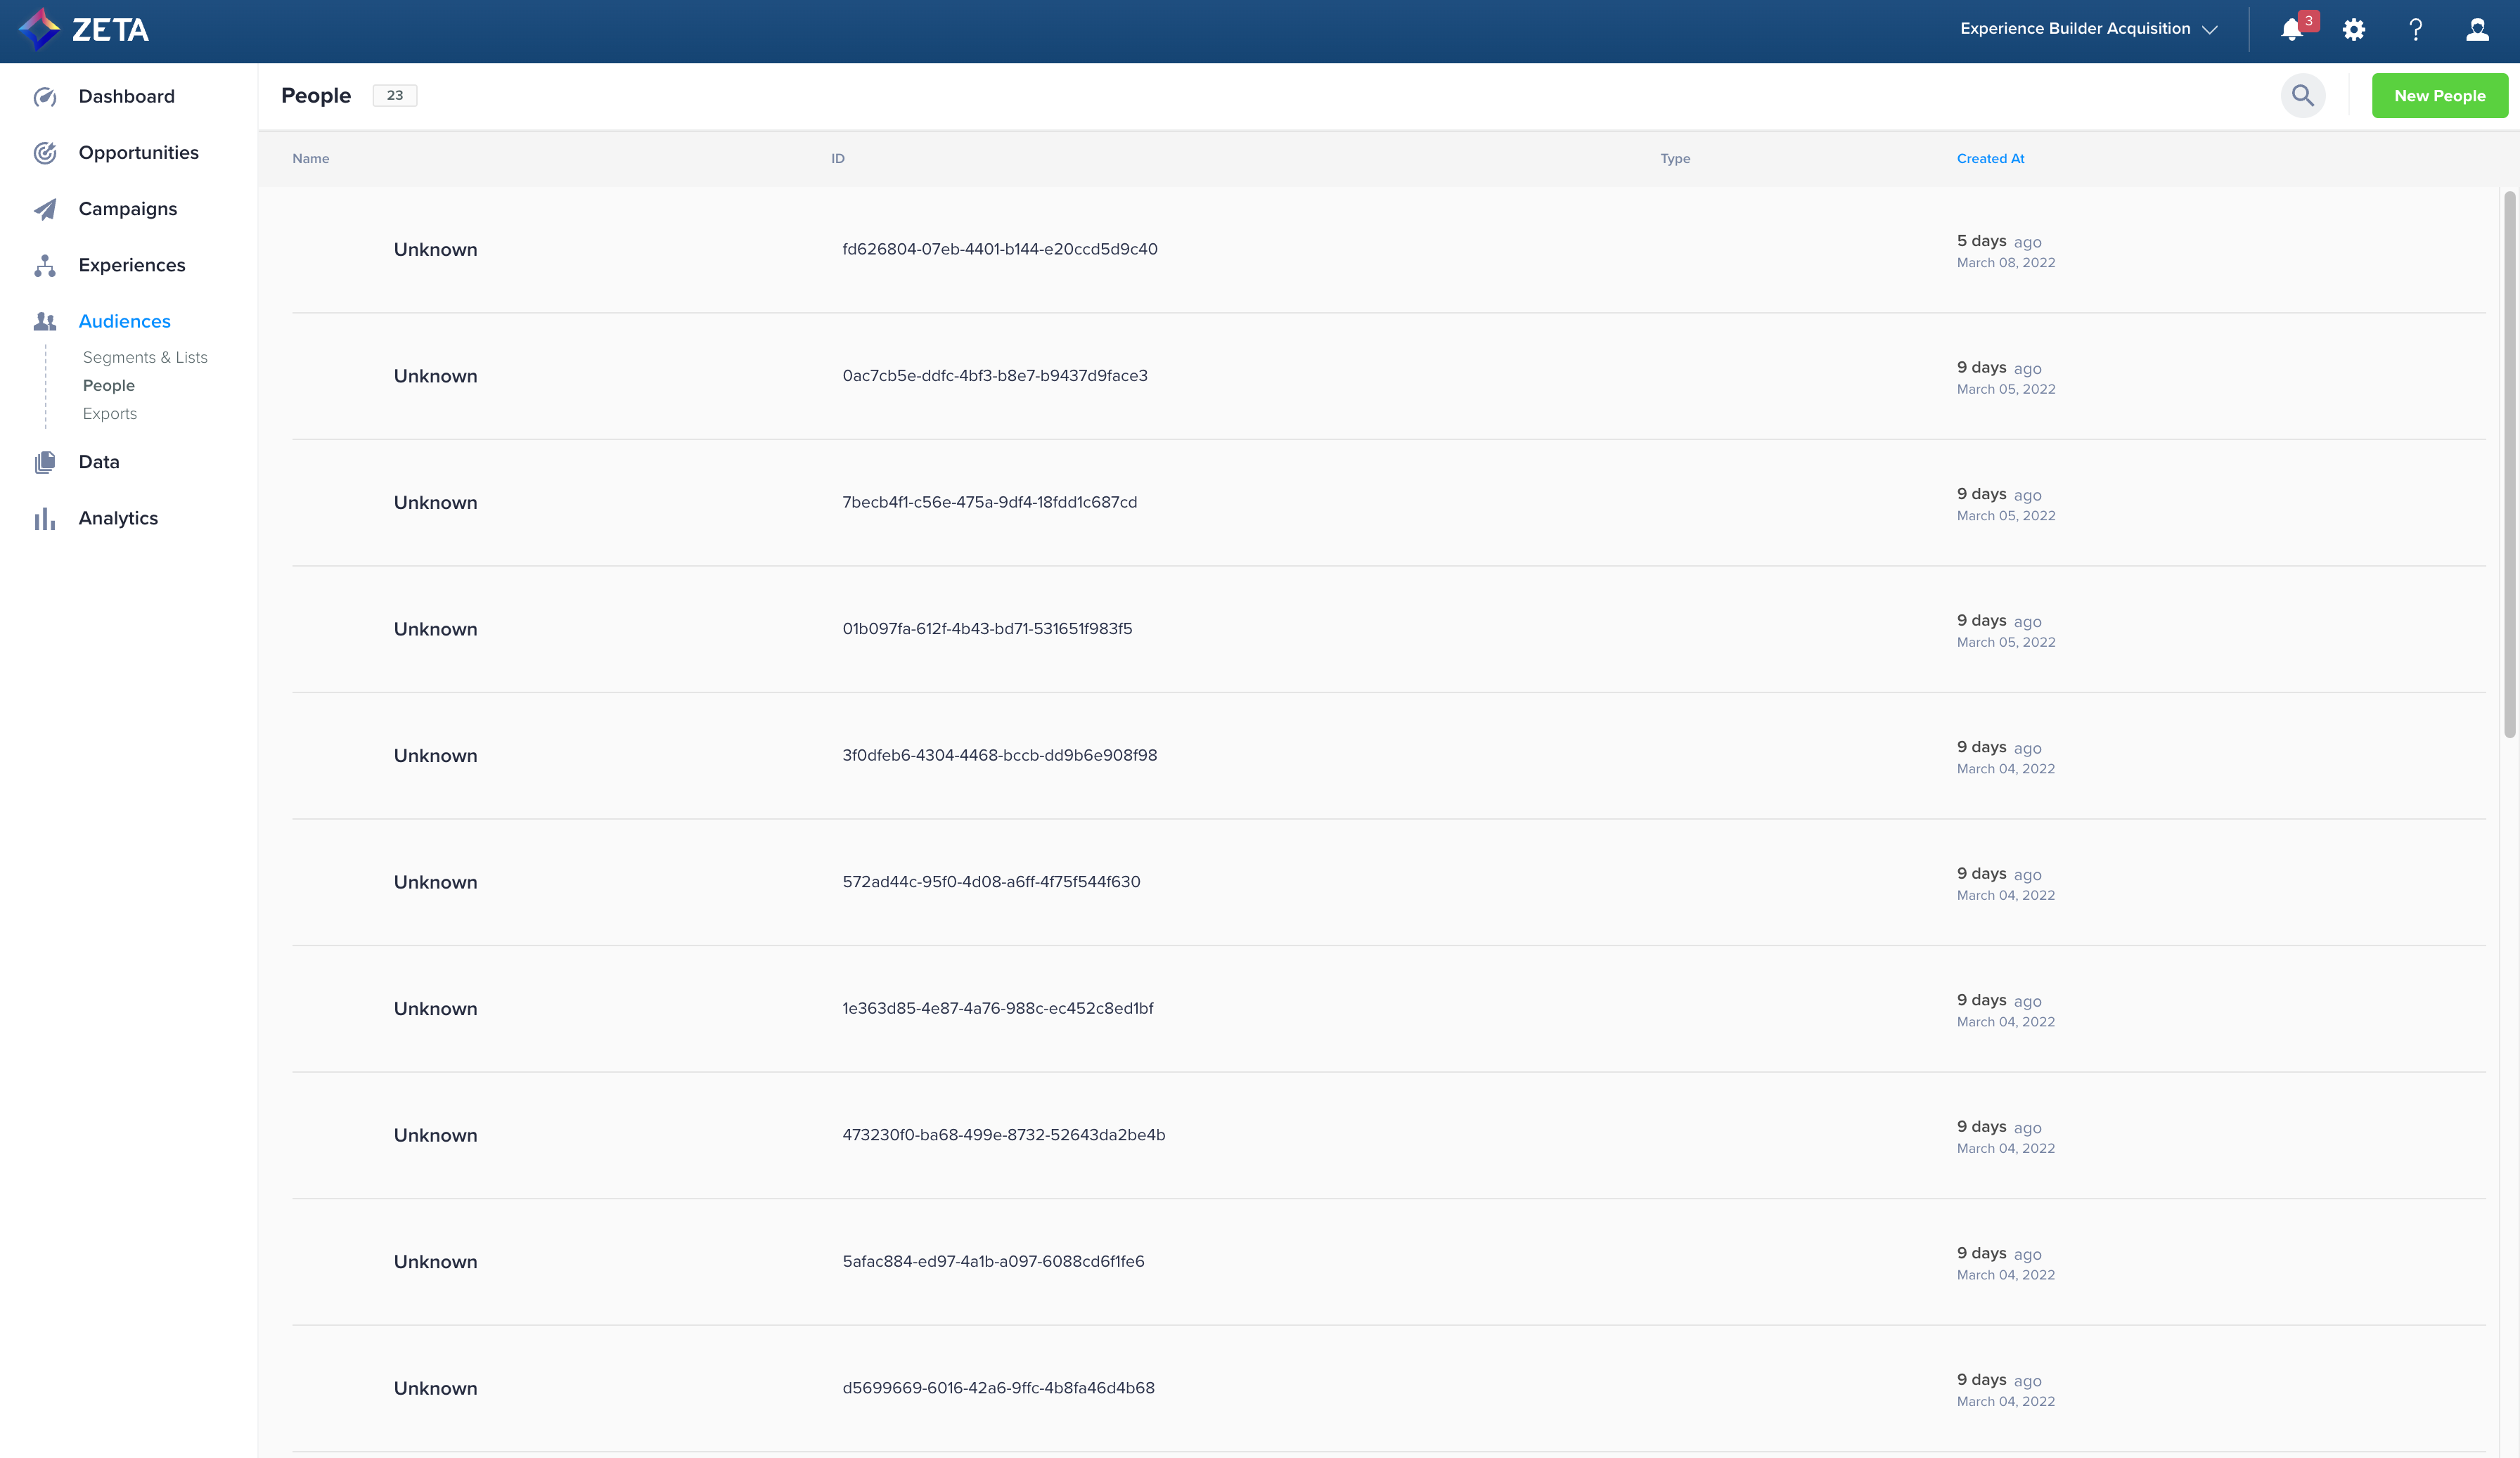The width and height of the screenshot is (2520, 1458).
Task: Click the Dashboard gauge icon
Action: point(44,97)
